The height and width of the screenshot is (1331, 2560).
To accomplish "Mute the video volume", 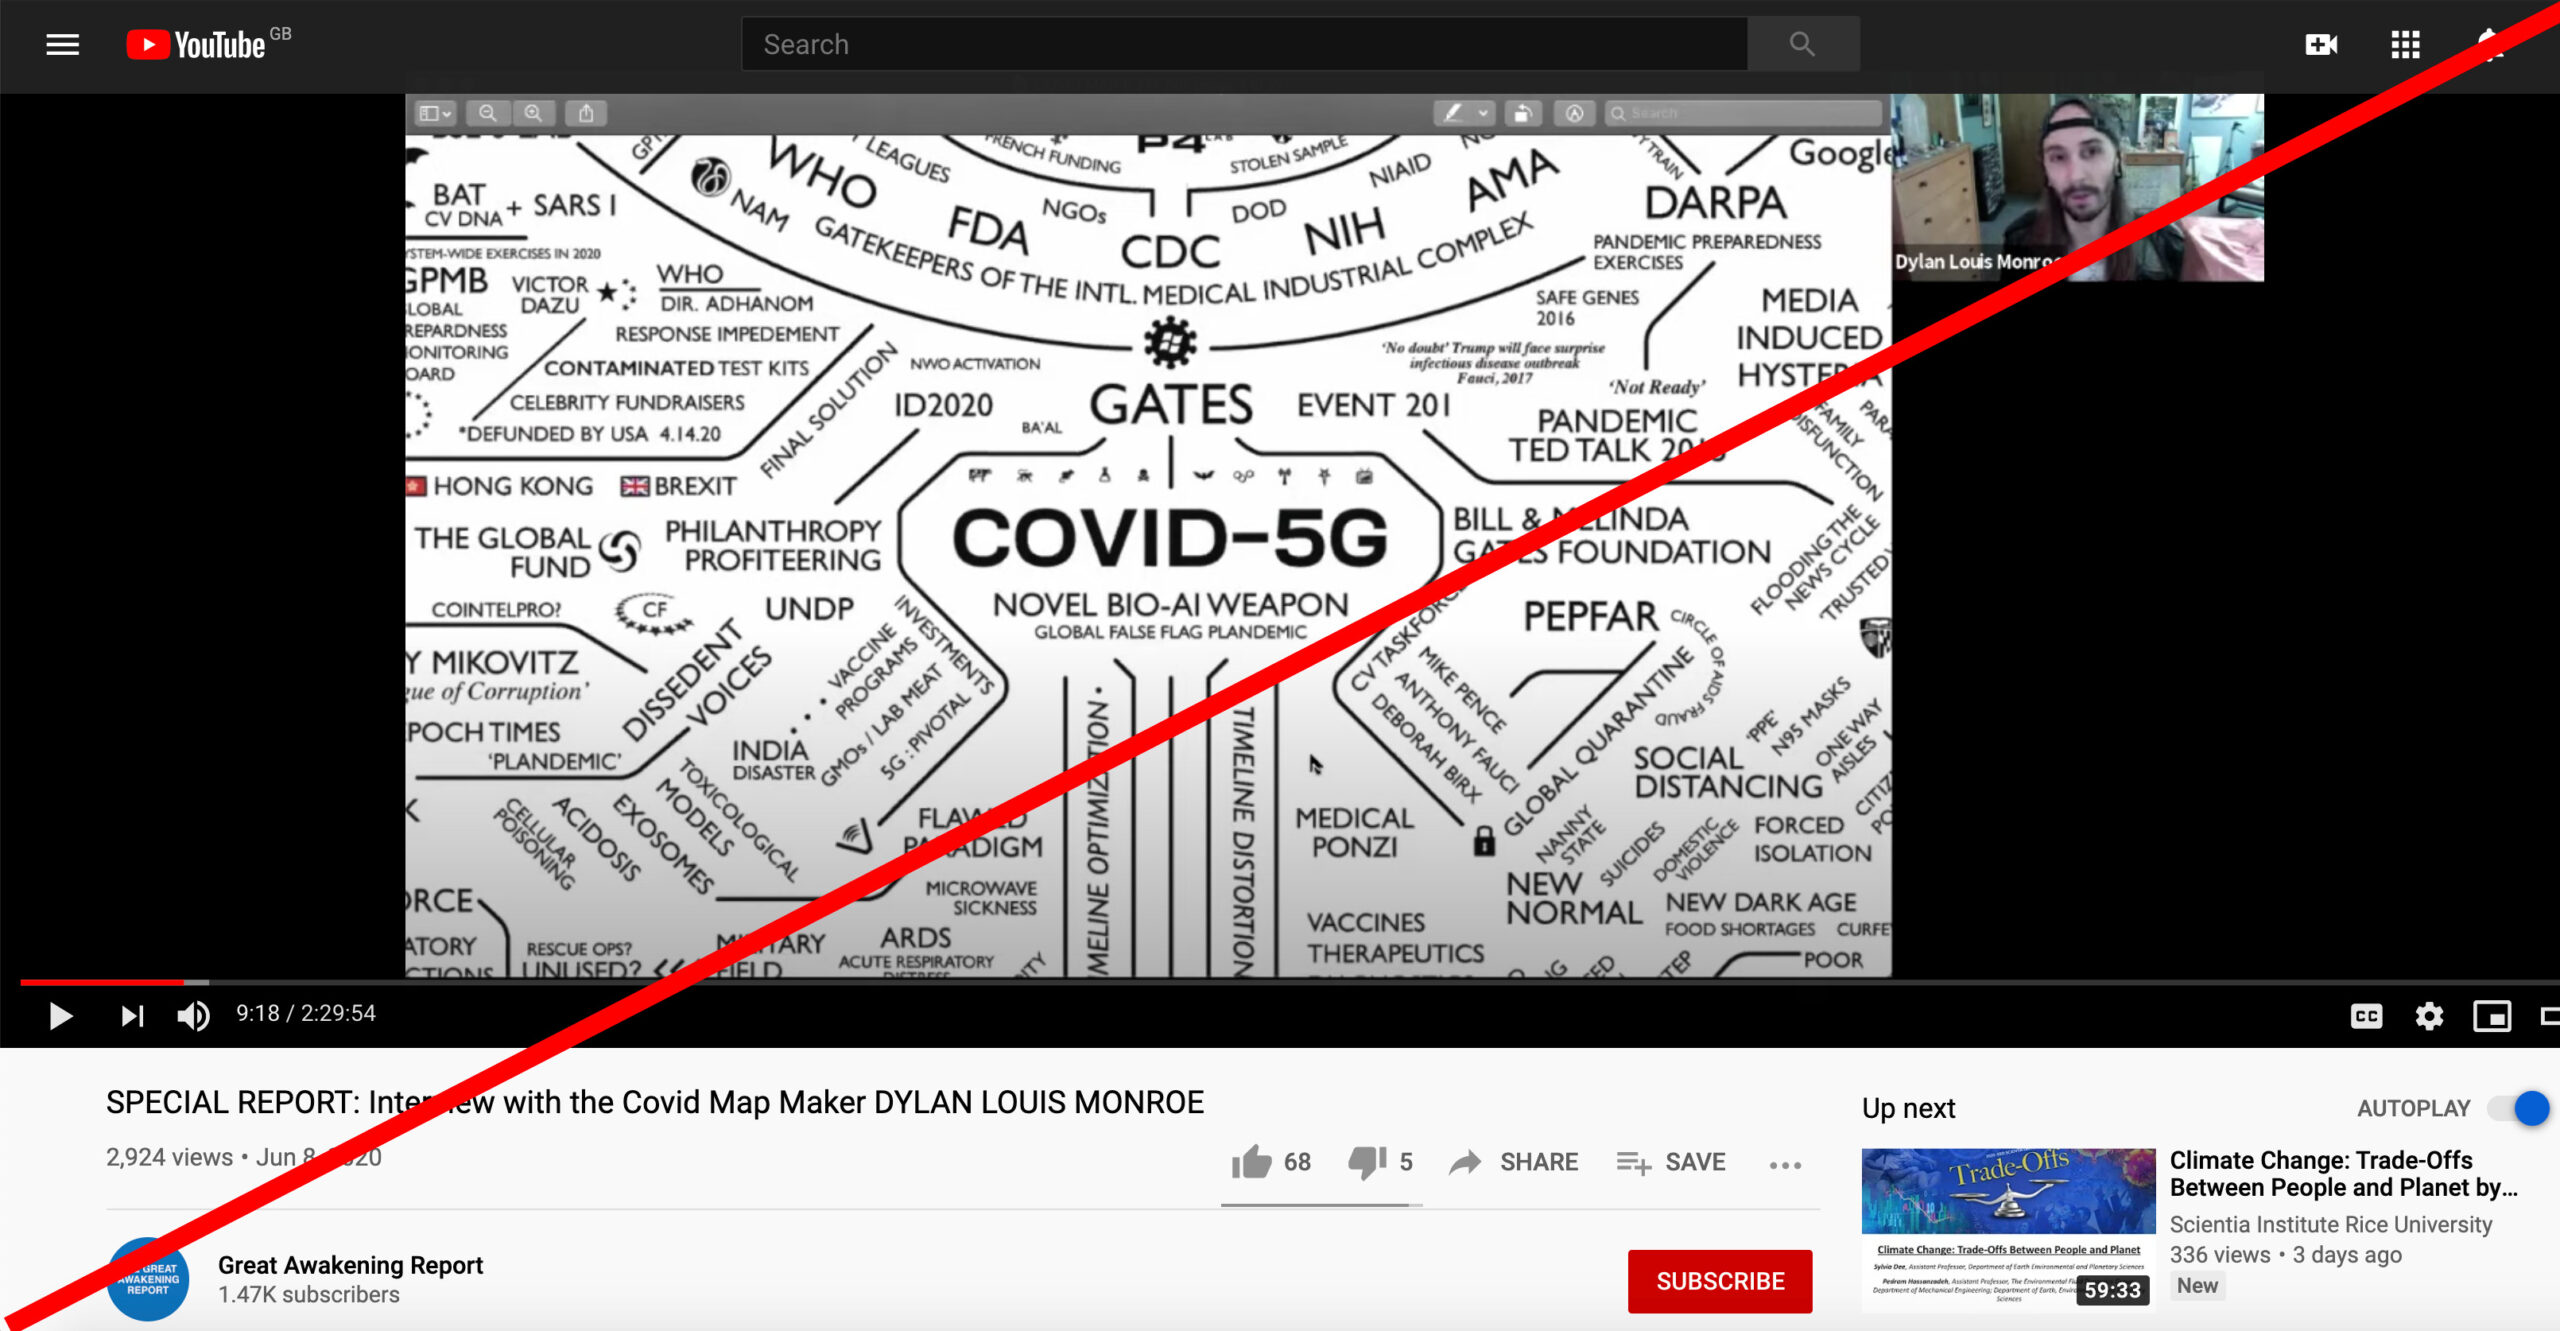I will point(193,1016).
